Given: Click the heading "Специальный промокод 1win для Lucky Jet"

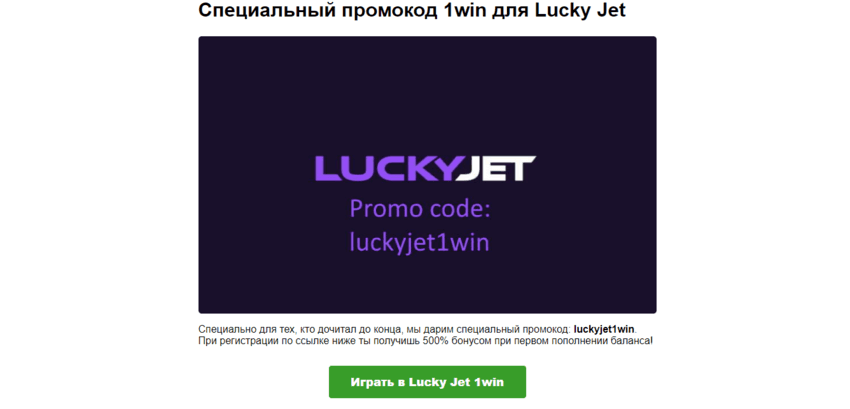Looking at the screenshot, I should coord(412,10).
